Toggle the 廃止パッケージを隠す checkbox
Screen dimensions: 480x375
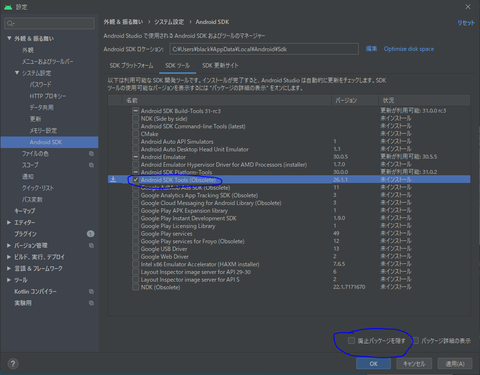pos(351,341)
